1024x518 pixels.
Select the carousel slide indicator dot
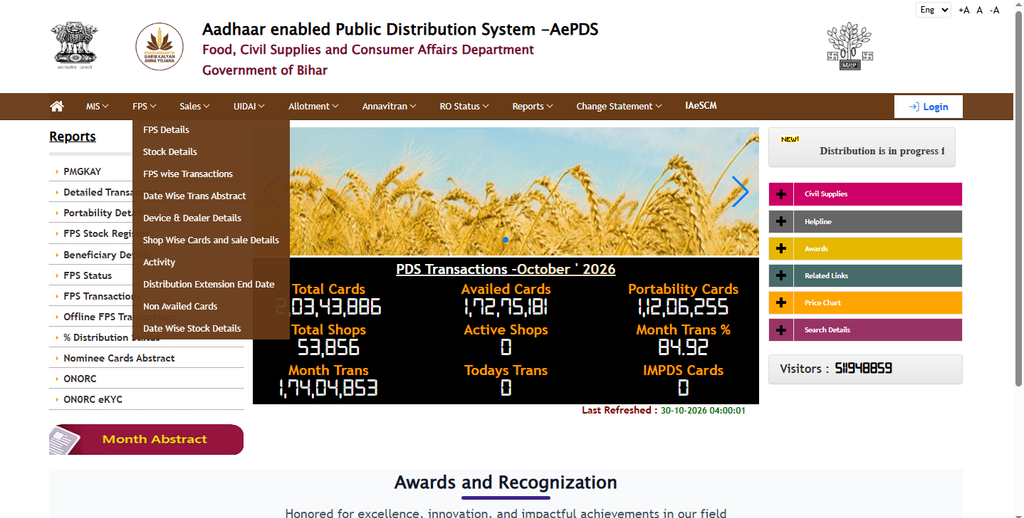pyautogui.click(x=505, y=240)
